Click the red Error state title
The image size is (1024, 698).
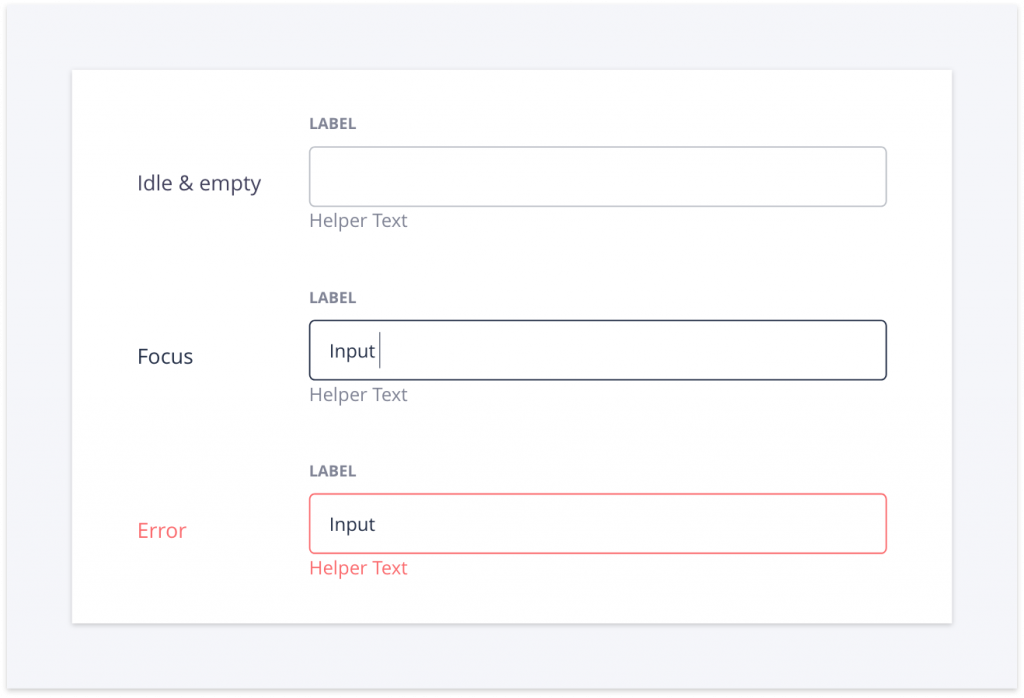(x=161, y=530)
